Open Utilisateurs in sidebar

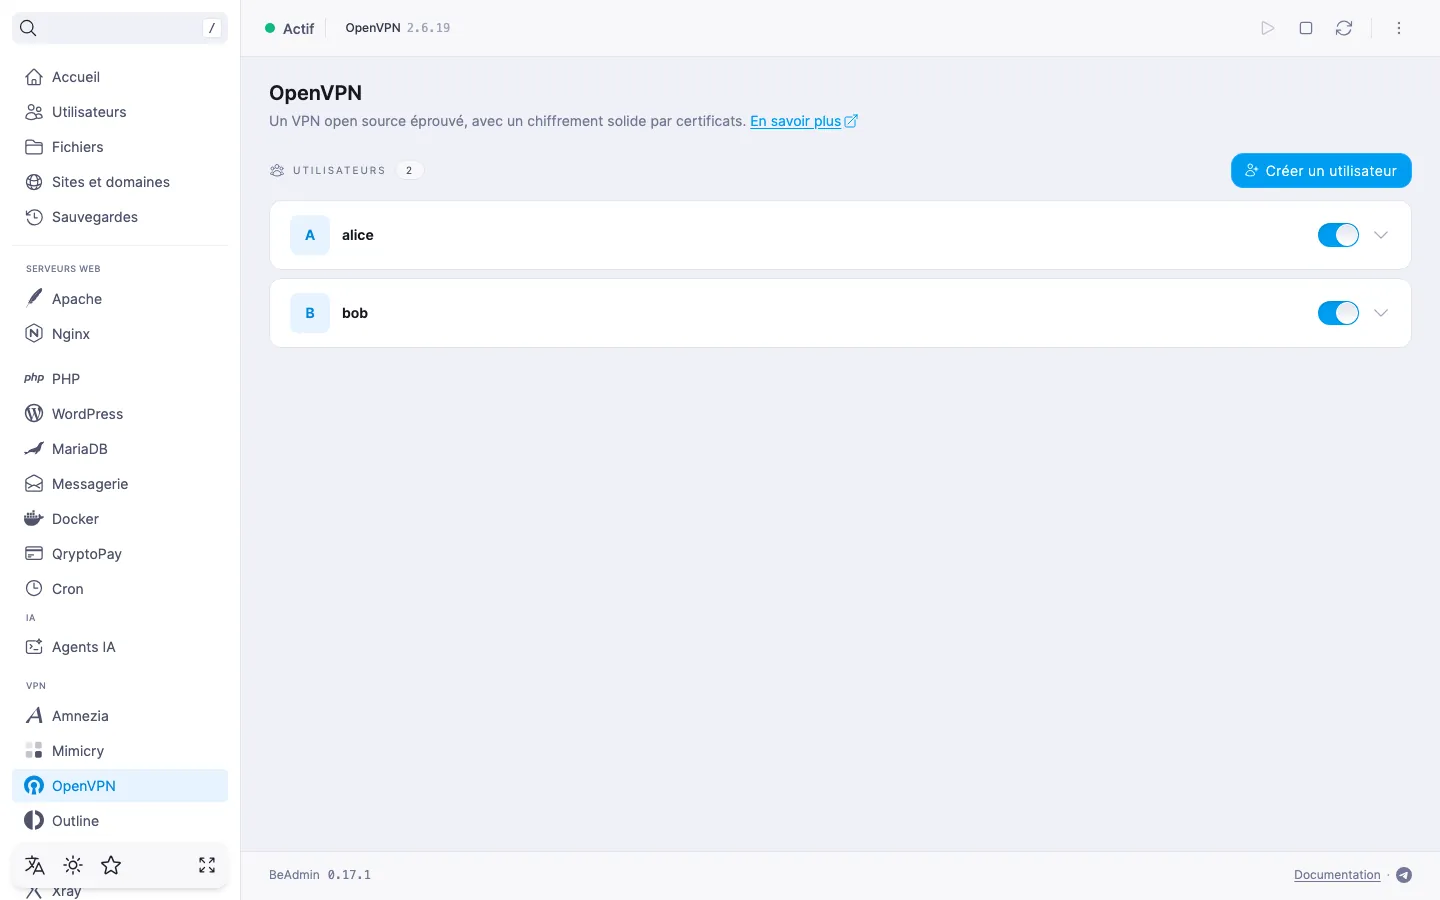click(120, 112)
